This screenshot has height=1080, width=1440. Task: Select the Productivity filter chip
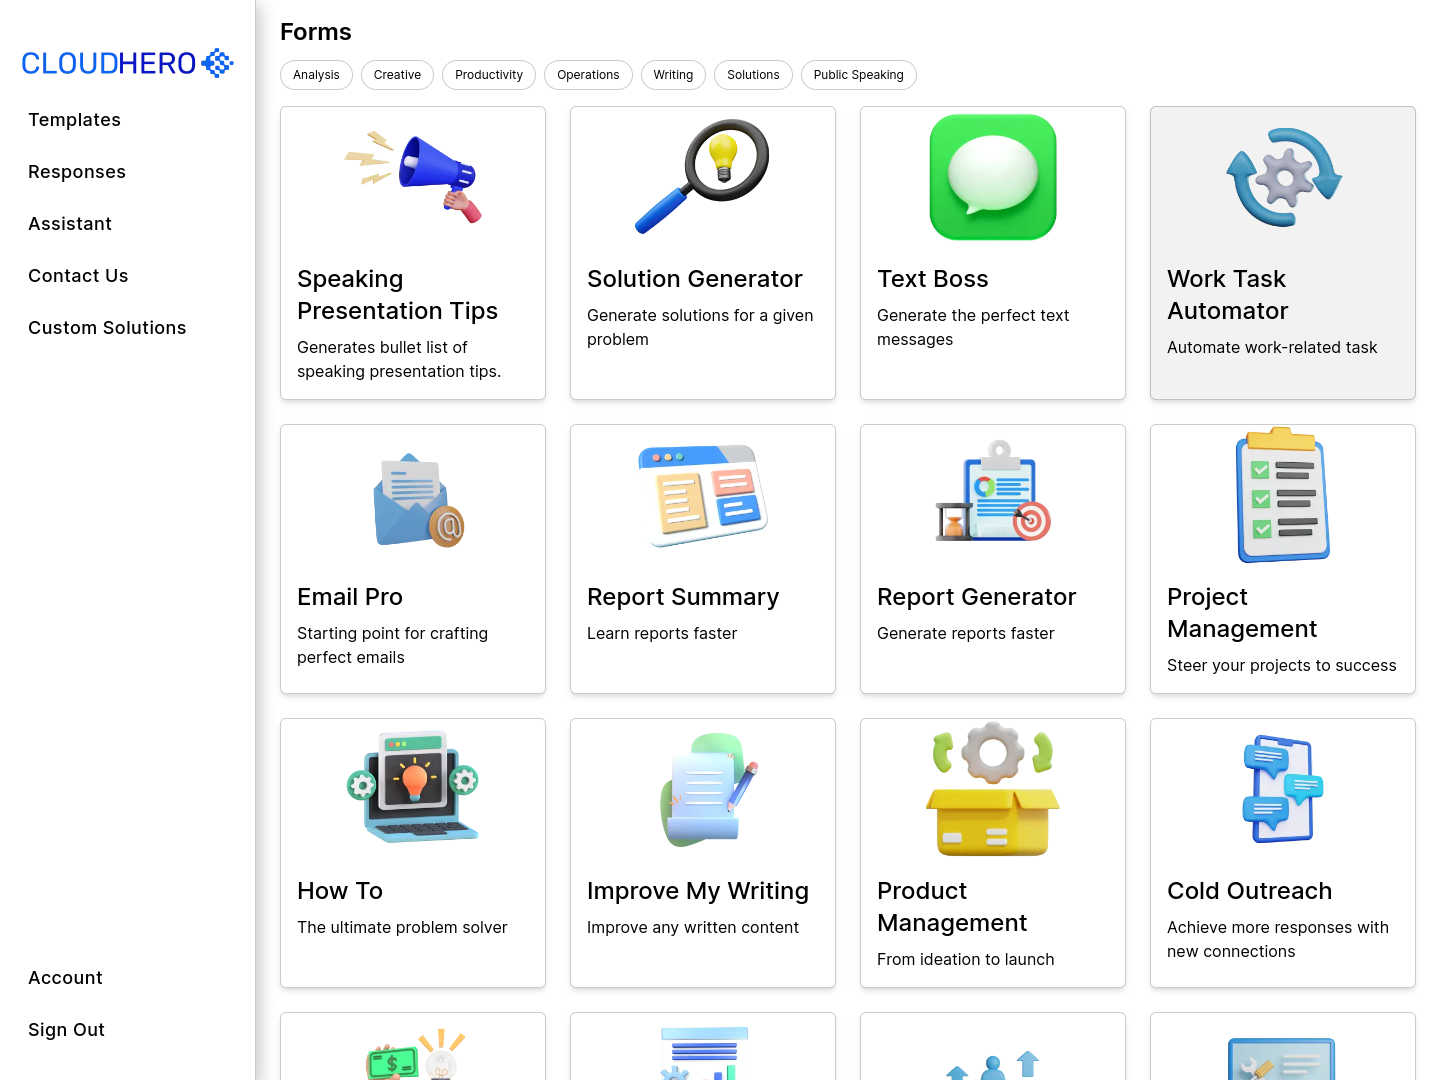point(489,75)
